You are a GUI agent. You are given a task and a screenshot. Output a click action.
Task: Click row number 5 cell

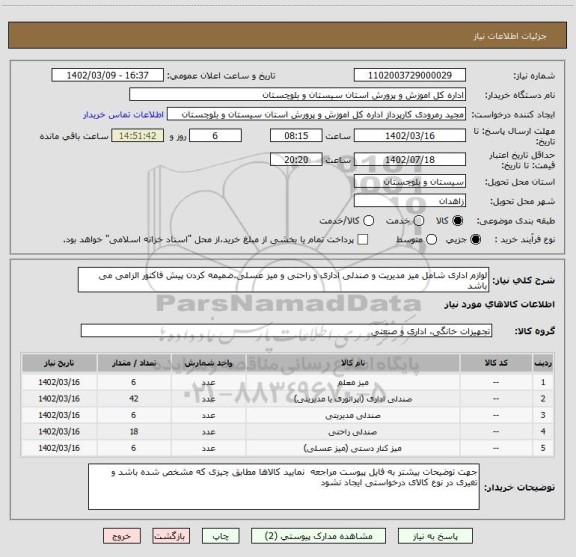point(543,448)
